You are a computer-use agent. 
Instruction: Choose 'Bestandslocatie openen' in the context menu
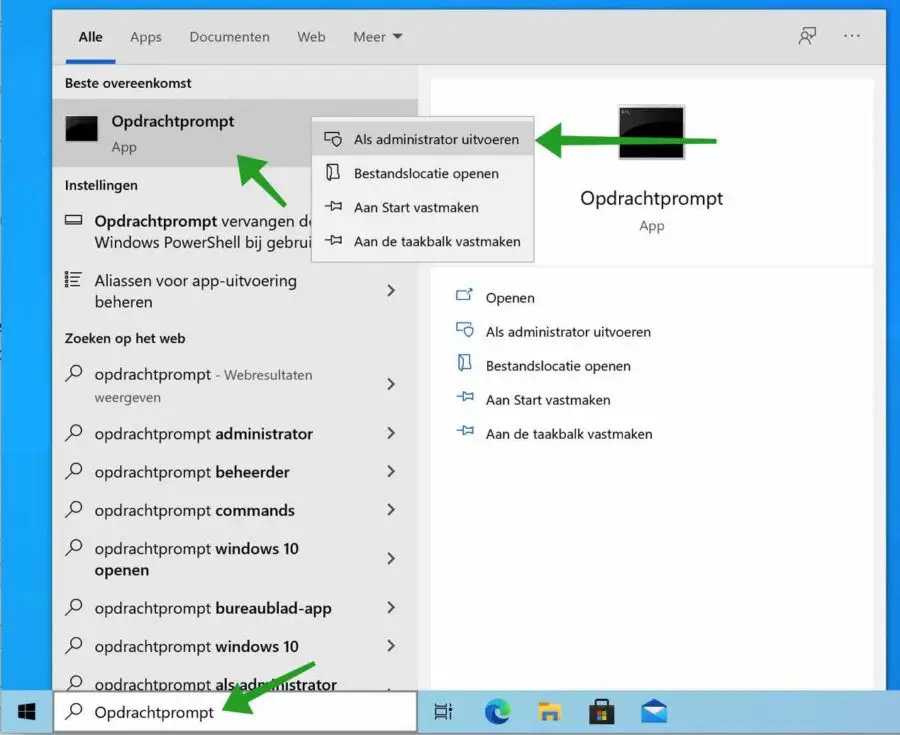[x=422, y=173]
